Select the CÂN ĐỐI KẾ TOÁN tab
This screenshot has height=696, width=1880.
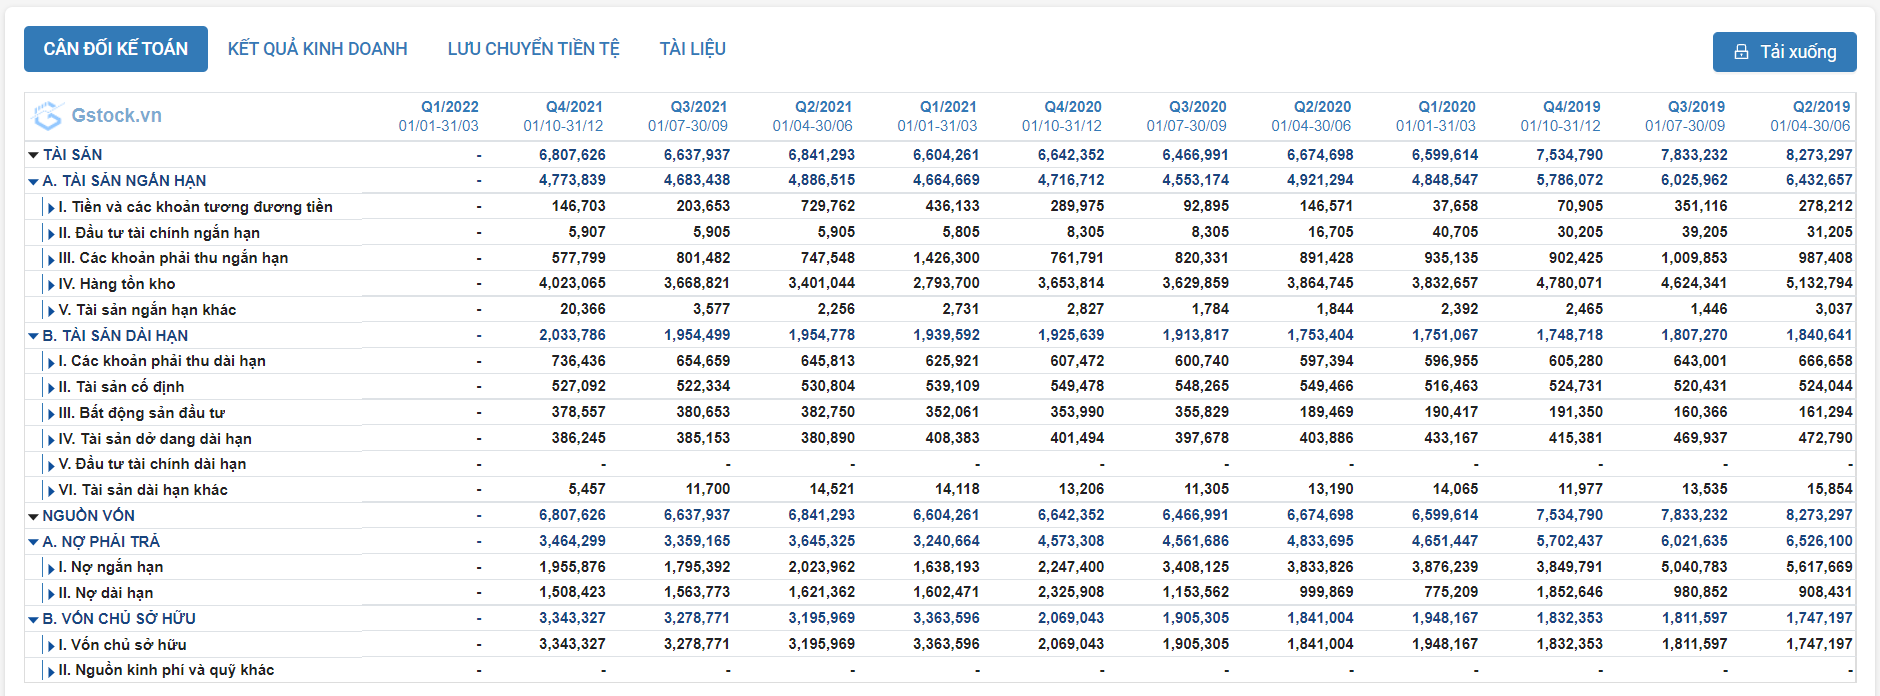116,49
